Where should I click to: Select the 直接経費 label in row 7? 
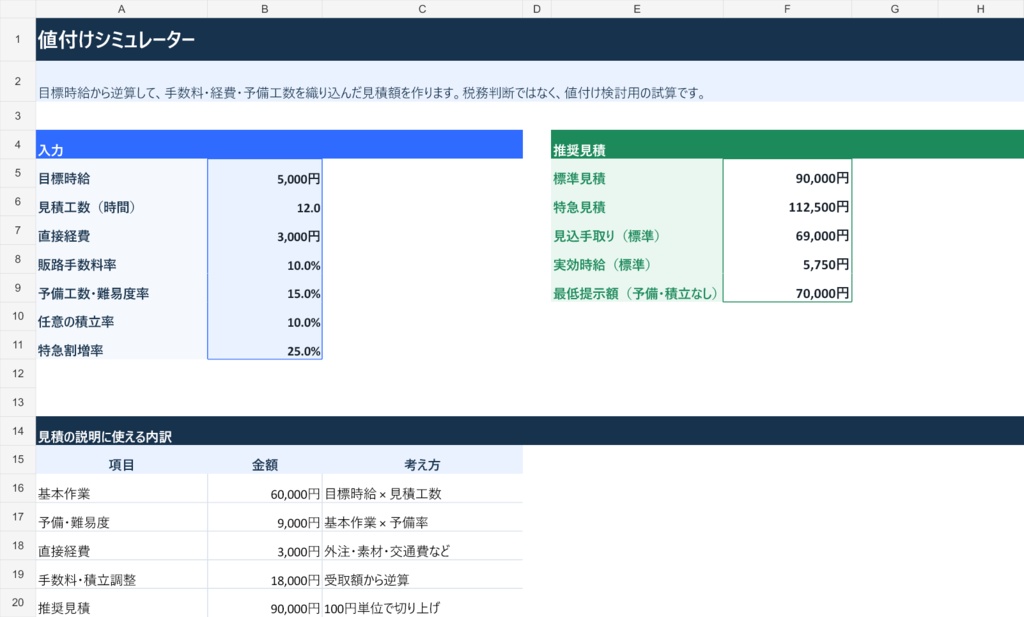click(x=121, y=230)
